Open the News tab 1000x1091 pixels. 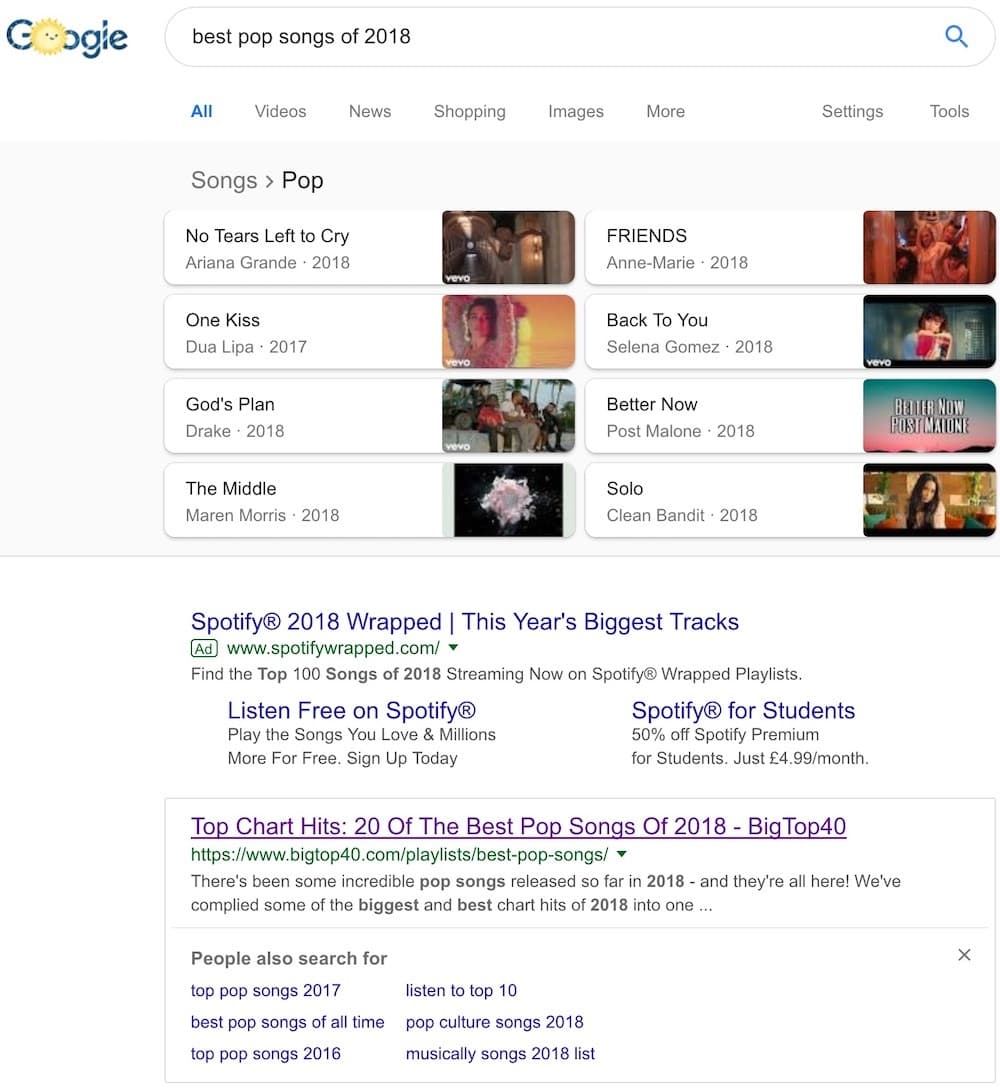tap(369, 111)
